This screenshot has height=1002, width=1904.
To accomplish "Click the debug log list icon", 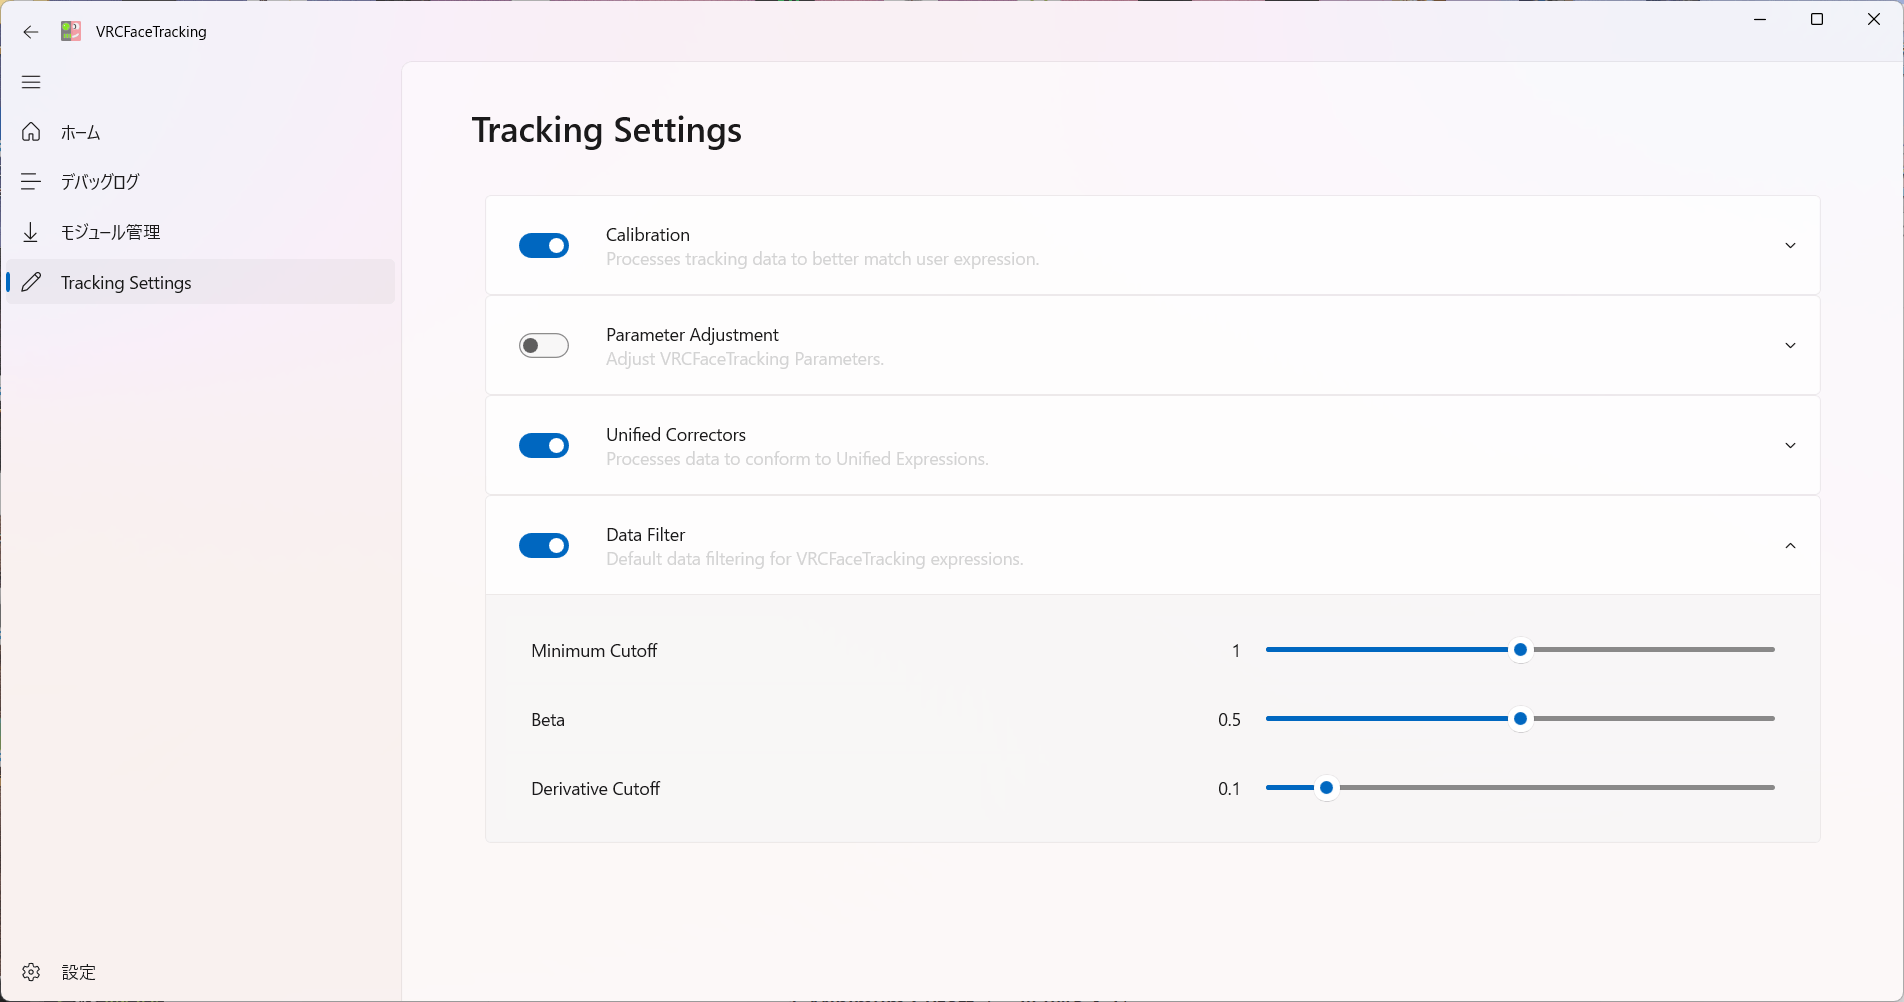I will (x=31, y=181).
